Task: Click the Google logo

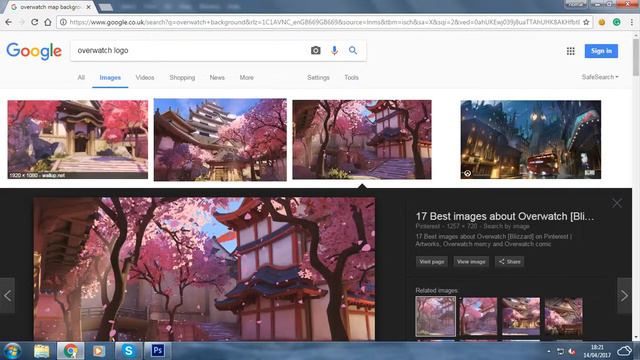Action: coord(34,51)
